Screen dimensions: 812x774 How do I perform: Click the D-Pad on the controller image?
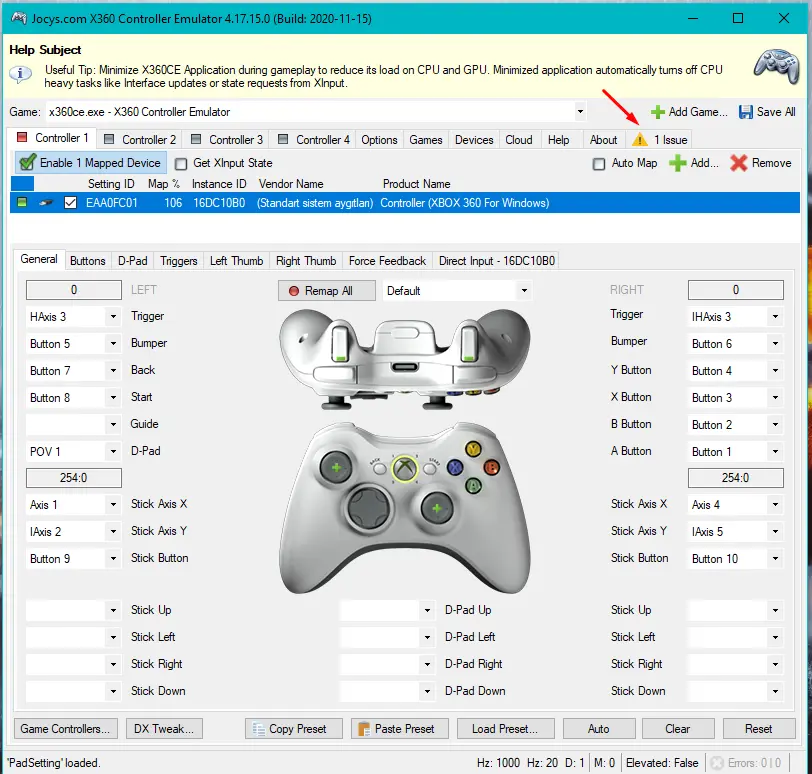369,507
